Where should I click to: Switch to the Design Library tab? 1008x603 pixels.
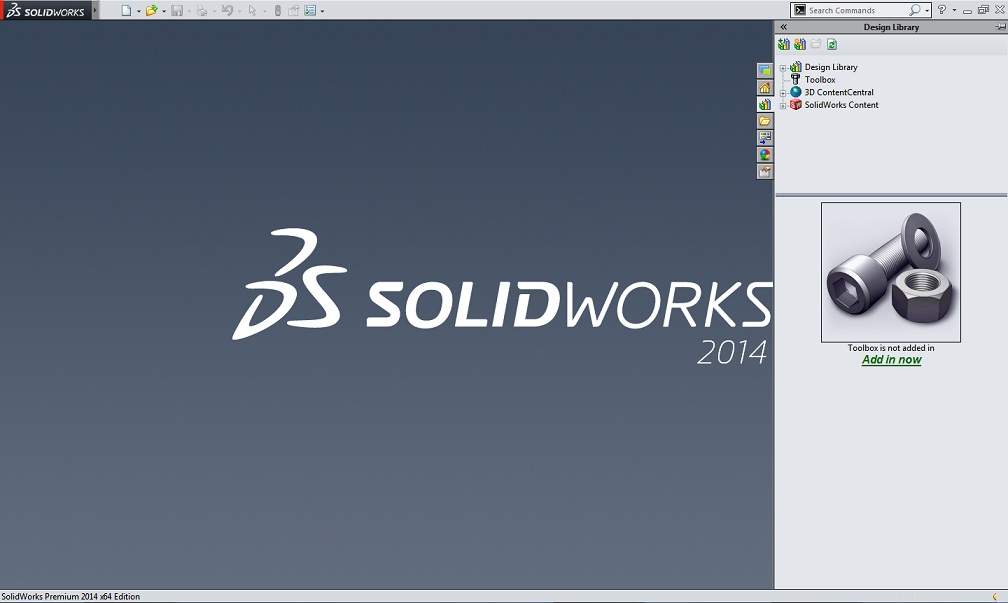[764, 104]
